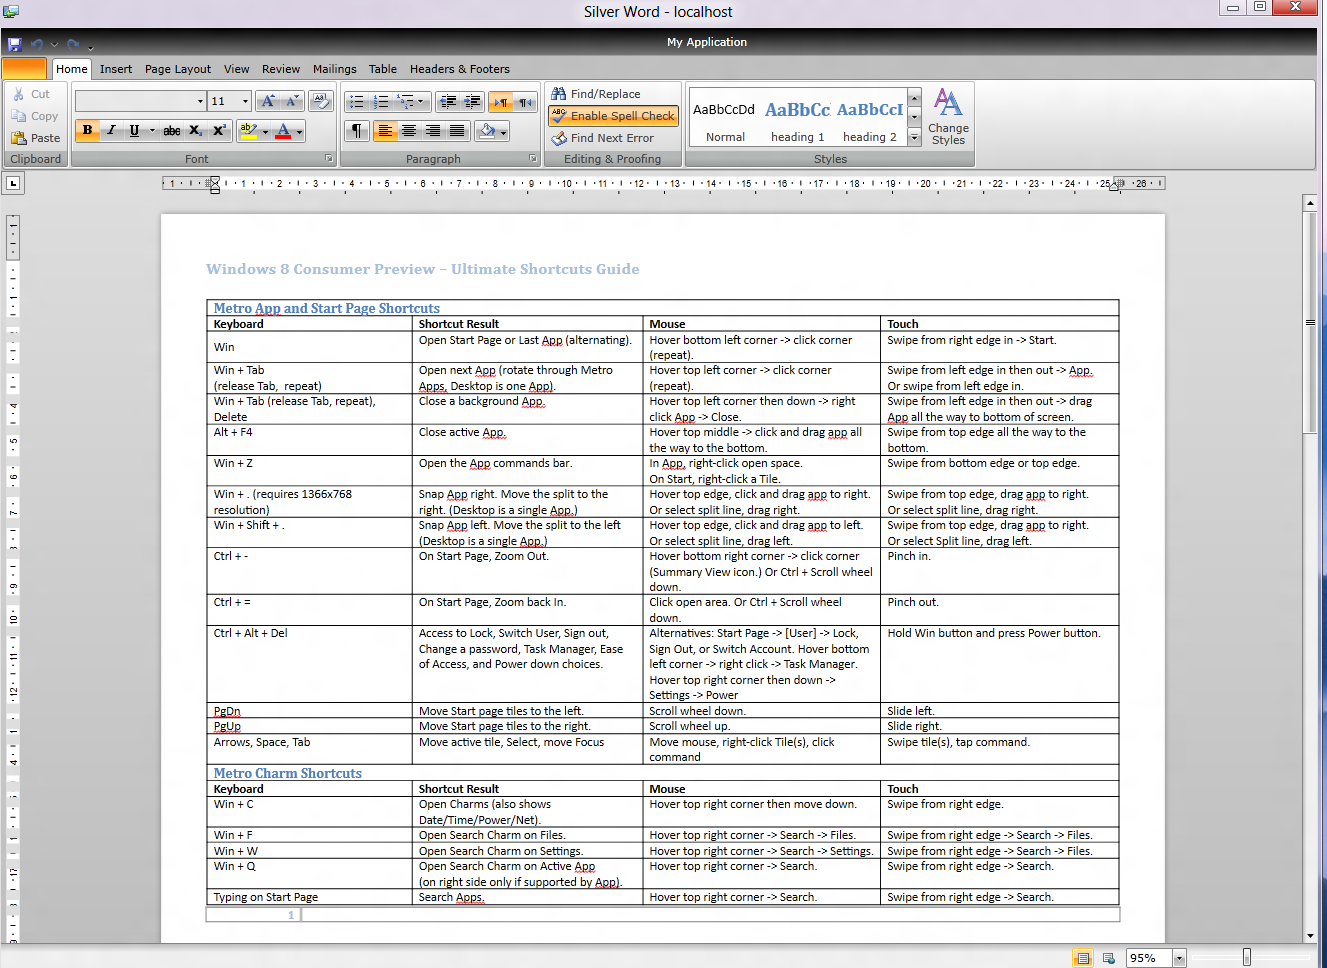Toggle Underline formatting
Viewport: 1327px width, 968px height.
(x=134, y=131)
